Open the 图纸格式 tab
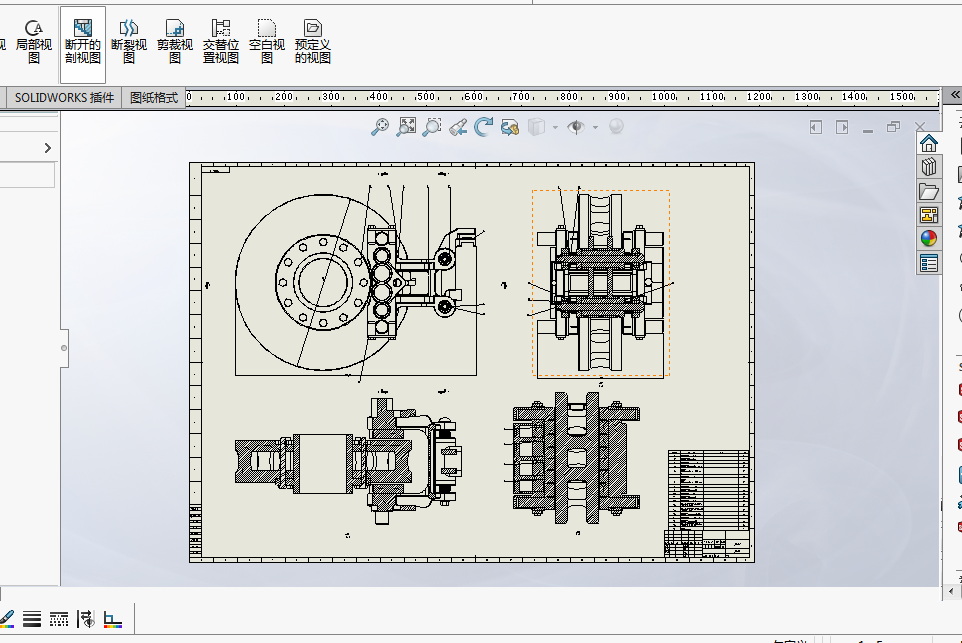 (x=154, y=97)
